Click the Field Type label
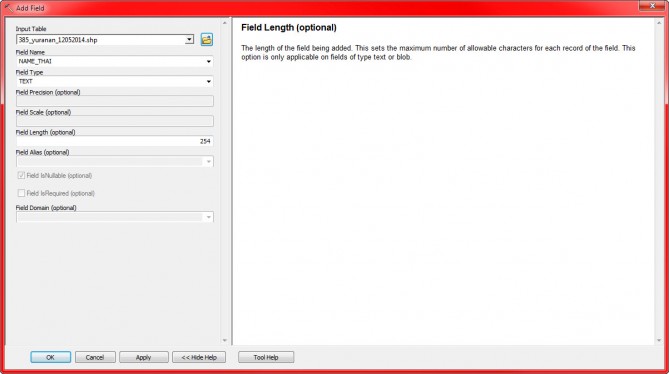669x374 pixels. (29, 72)
